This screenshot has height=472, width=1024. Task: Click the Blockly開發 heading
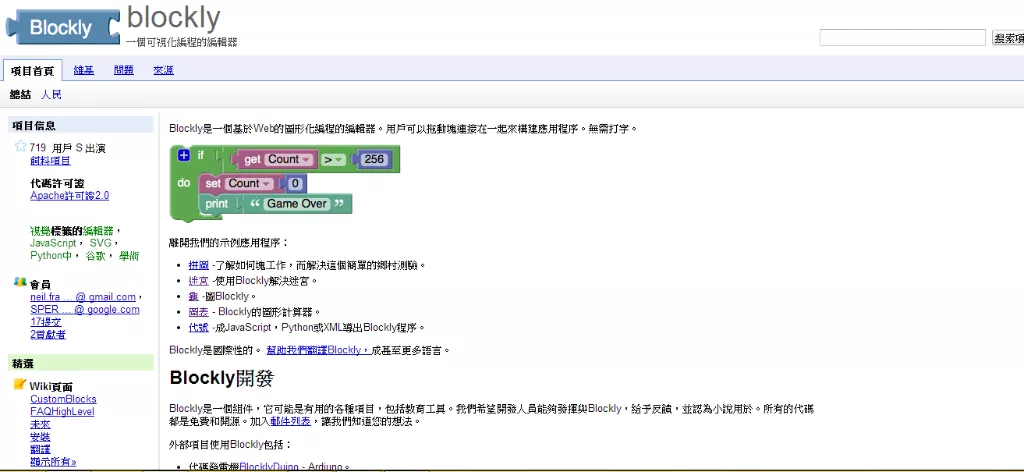click(x=221, y=379)
